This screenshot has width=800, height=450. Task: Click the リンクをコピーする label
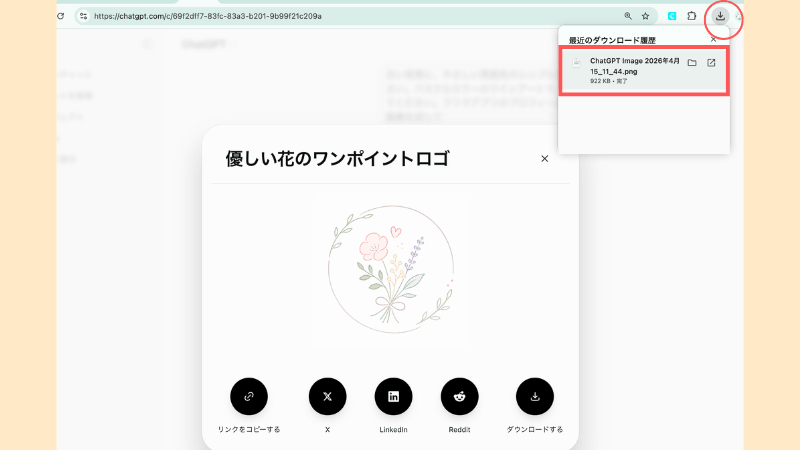(x=249, y=430)
